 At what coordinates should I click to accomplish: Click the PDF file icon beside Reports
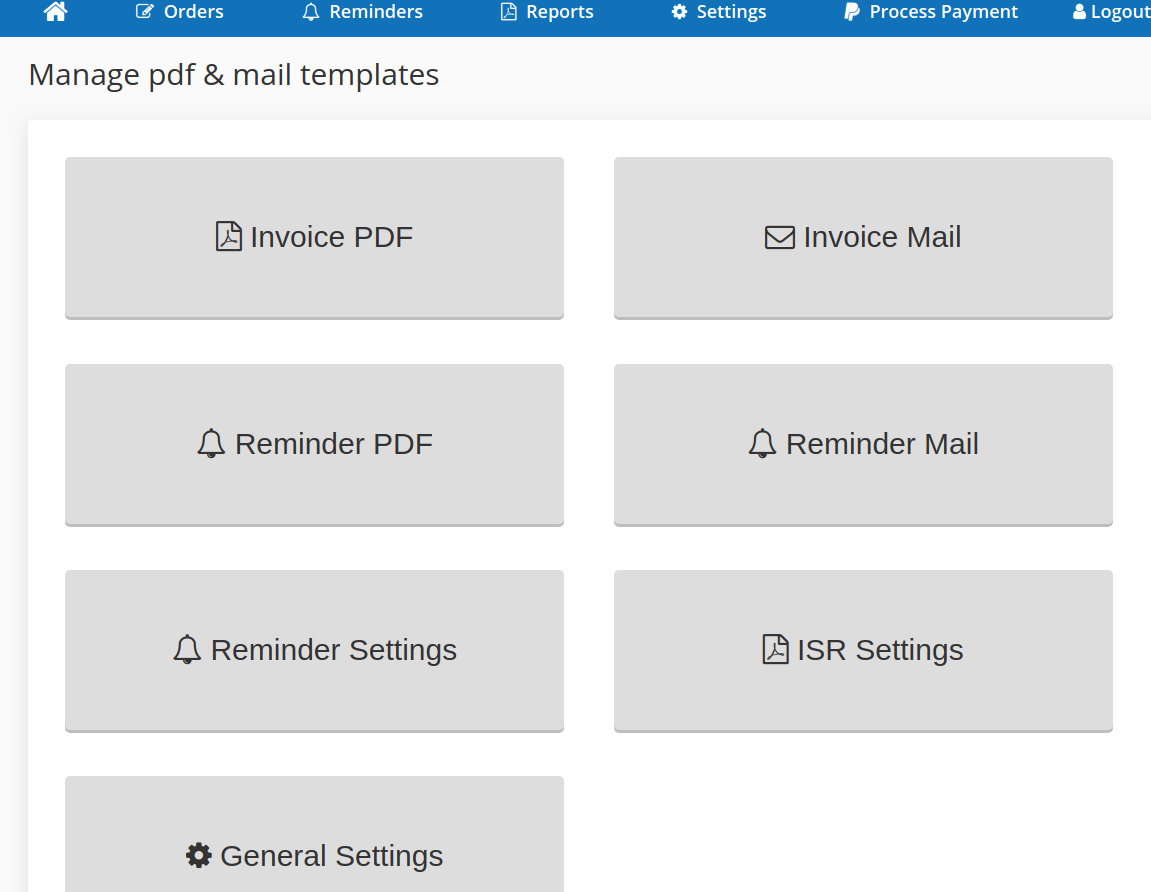(x=509, y=12)
